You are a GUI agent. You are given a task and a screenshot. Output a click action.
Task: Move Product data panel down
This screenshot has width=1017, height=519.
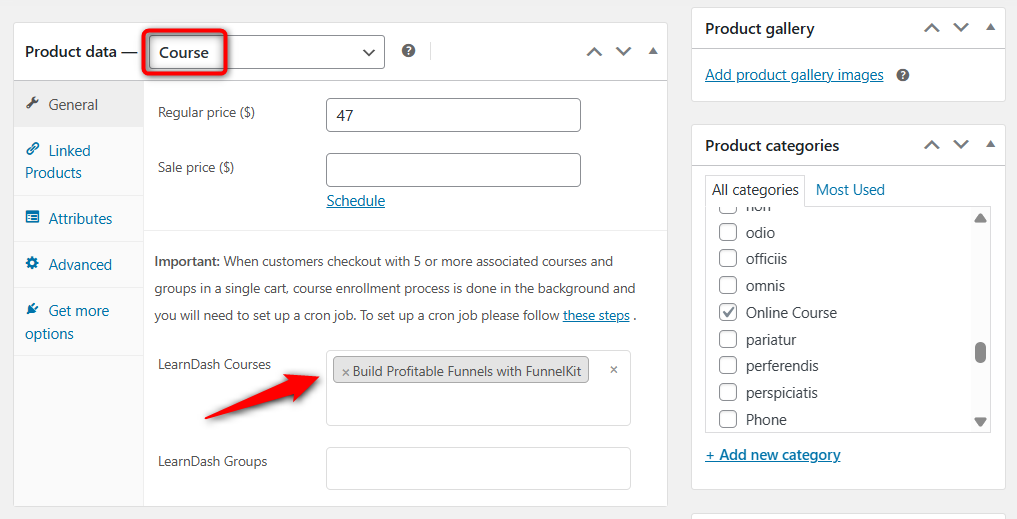point(624,51)
